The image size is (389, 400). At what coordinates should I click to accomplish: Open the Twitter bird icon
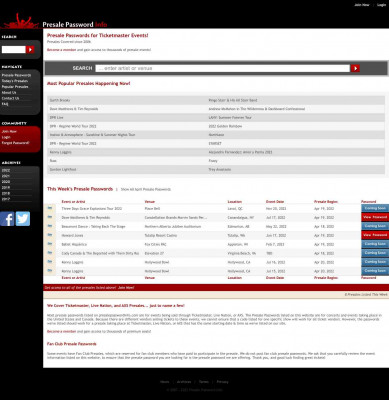pyautogui.click(x=23, y=219)
